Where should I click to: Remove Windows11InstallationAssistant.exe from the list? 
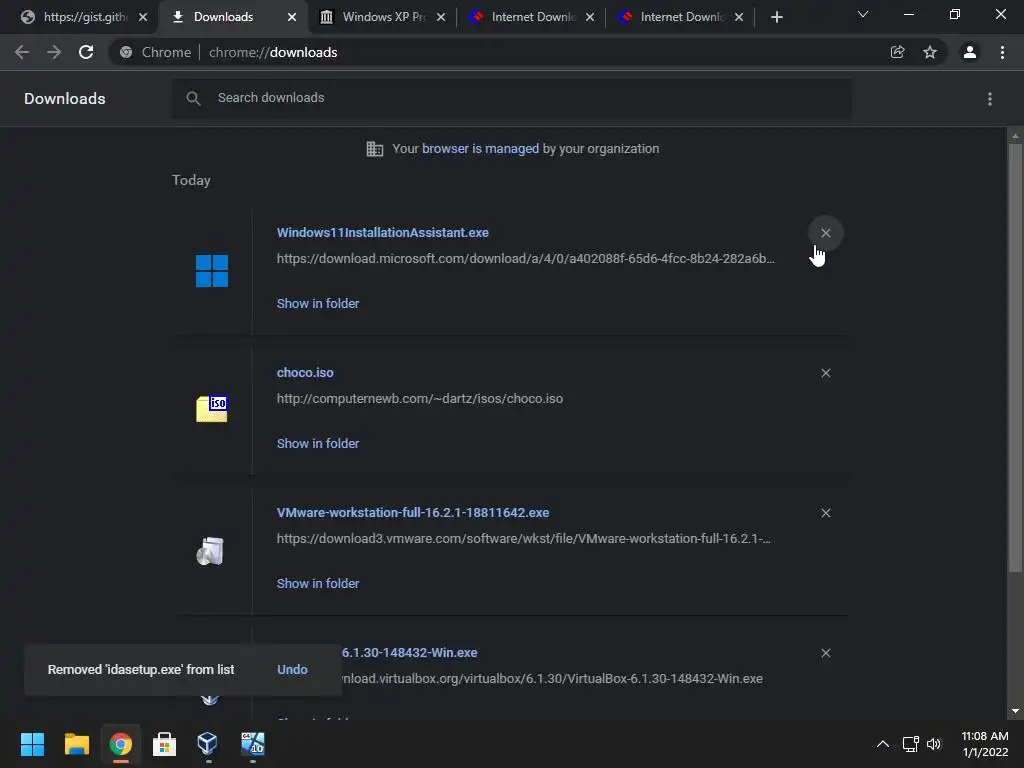[825, 233]
